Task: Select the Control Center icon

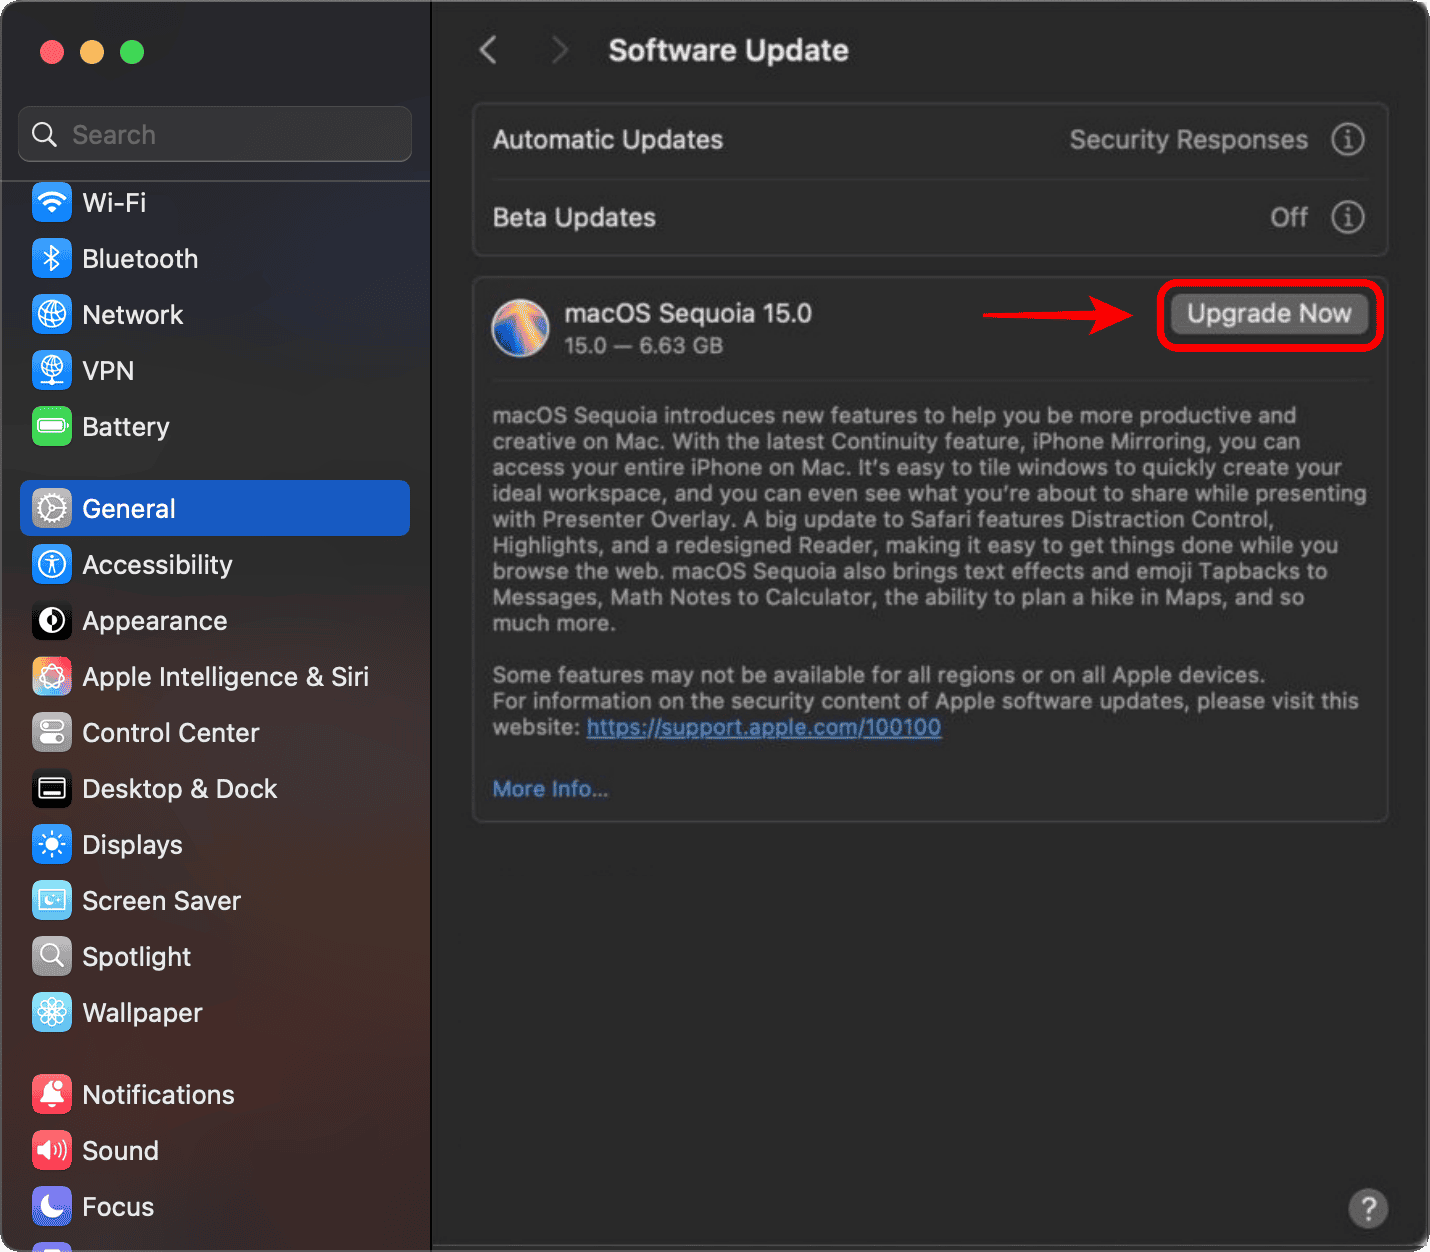Action: coord(52,733)
